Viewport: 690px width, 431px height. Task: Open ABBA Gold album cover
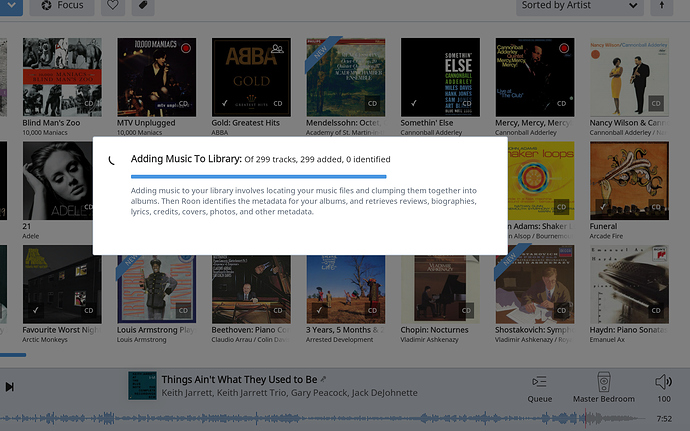coord(251,77)
